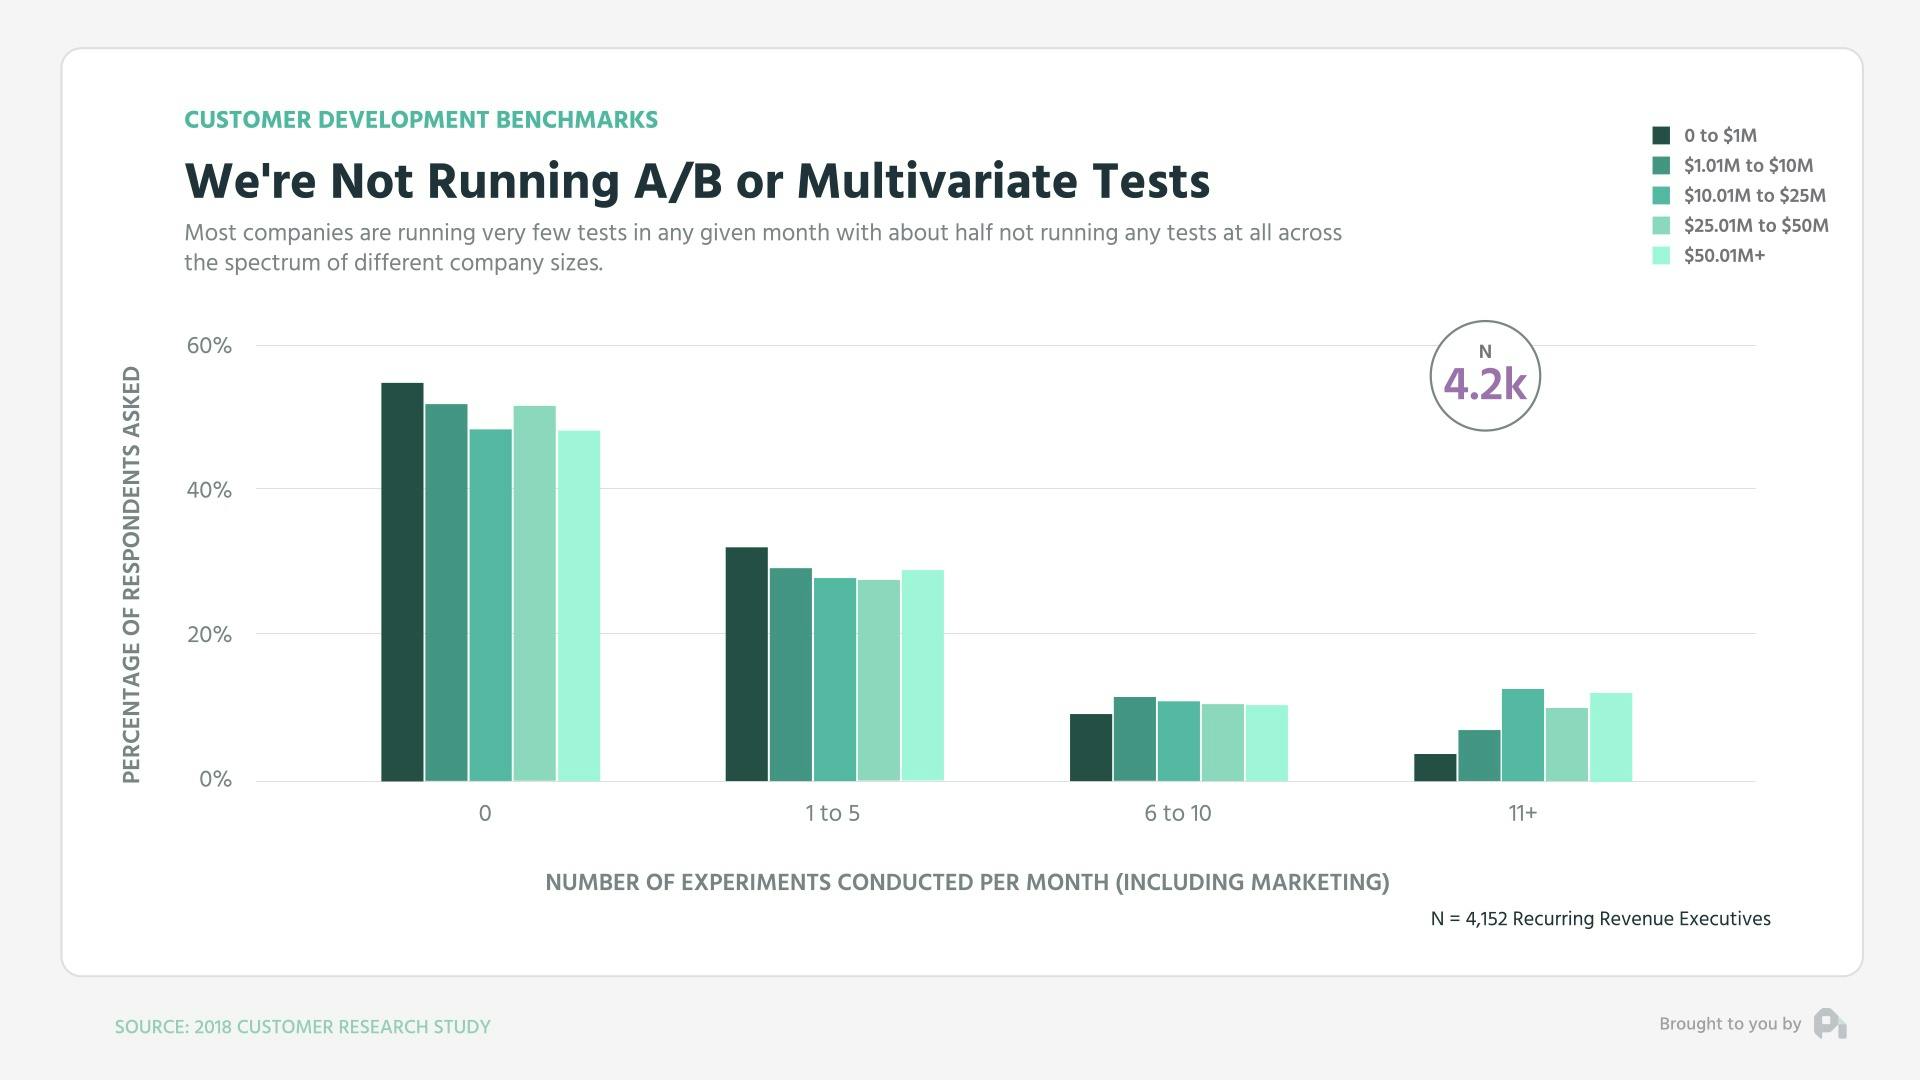Viewport: 1920px width, 1080px height.
Task: Select the dark green 0 to $1M legend swatch
Action: pyautogui.click(x=1660, y=135)
